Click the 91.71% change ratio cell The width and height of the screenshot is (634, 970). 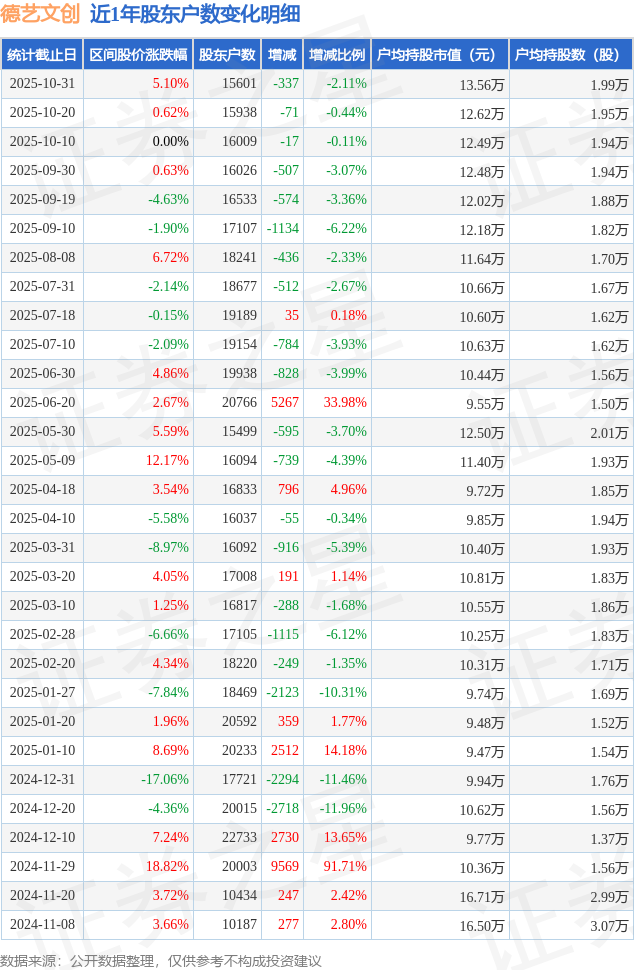coord(345,867)
